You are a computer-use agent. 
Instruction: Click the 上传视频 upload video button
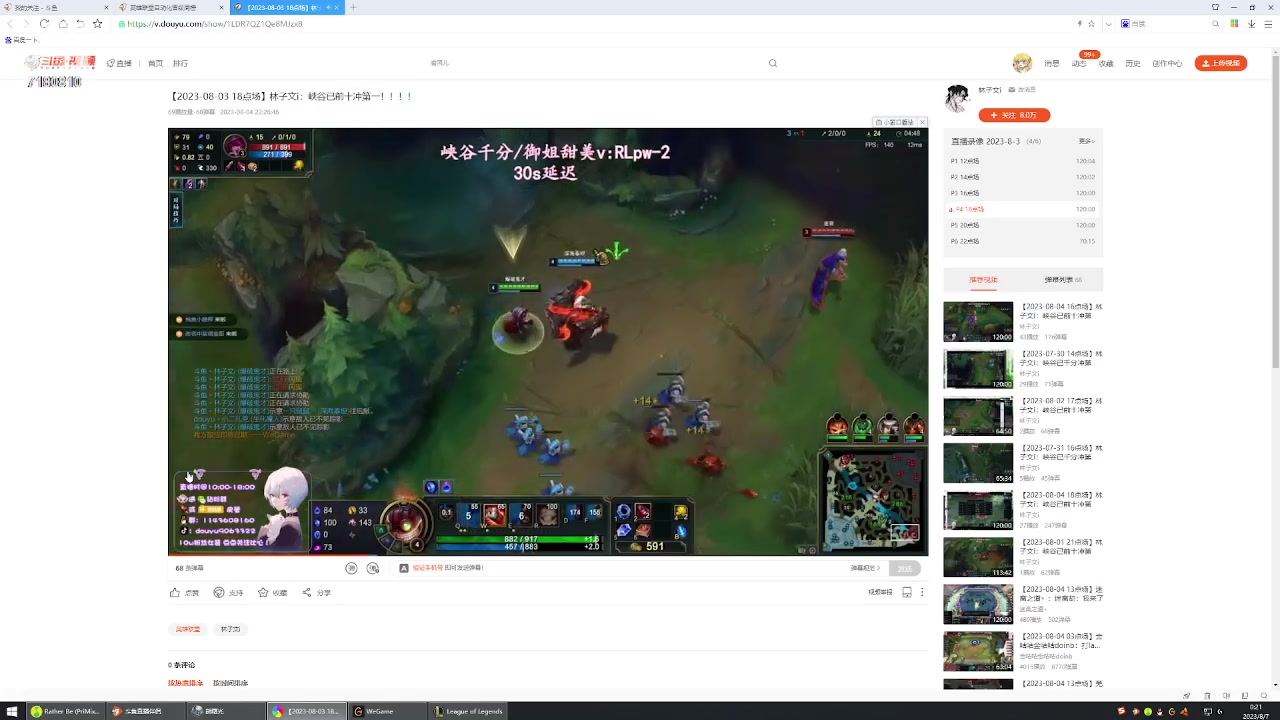[x=1220, y=63]
